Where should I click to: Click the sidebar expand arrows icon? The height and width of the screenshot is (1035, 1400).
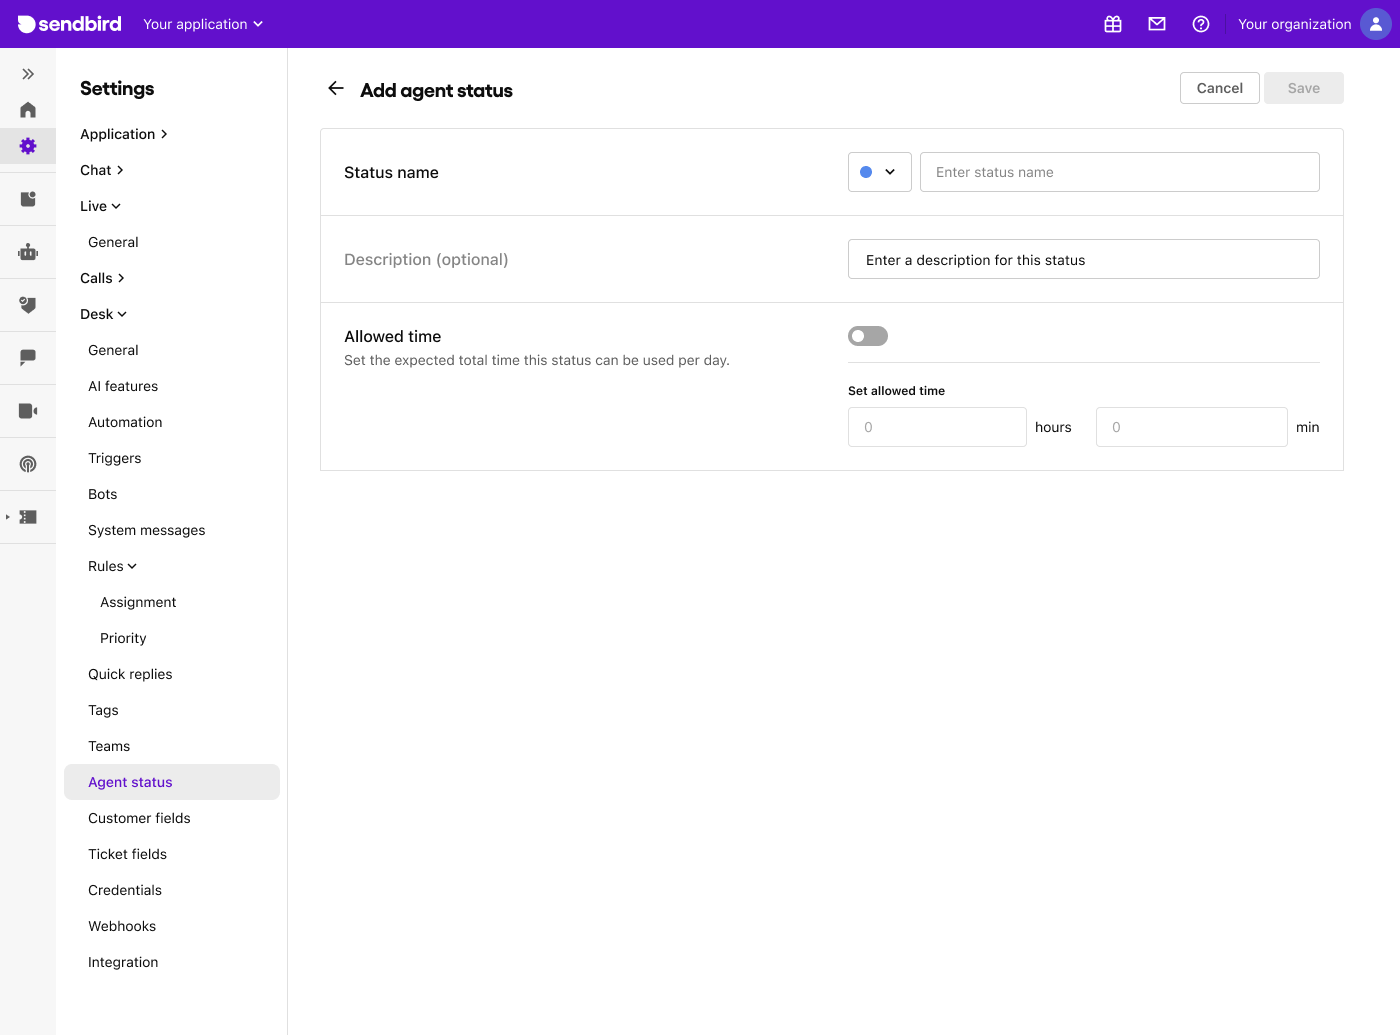tap(27, 73)
